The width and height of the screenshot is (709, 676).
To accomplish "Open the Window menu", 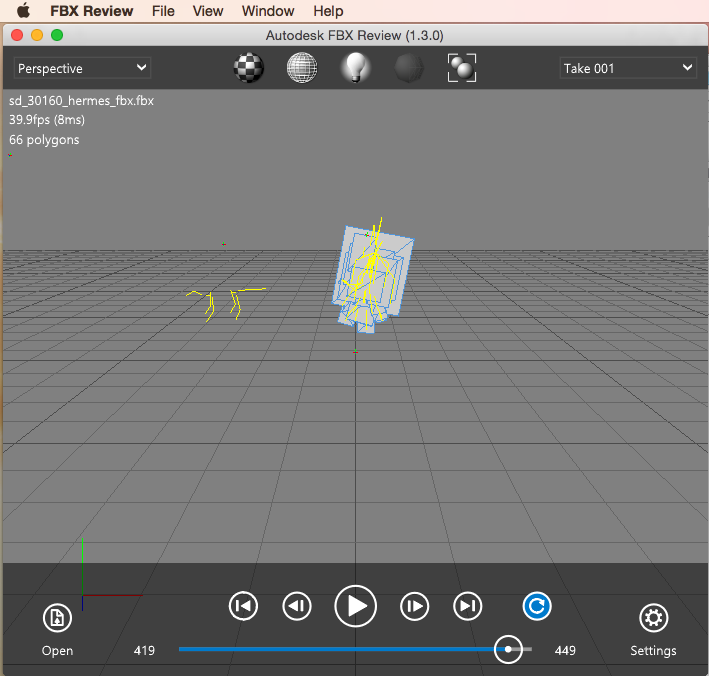I will 268,11.
